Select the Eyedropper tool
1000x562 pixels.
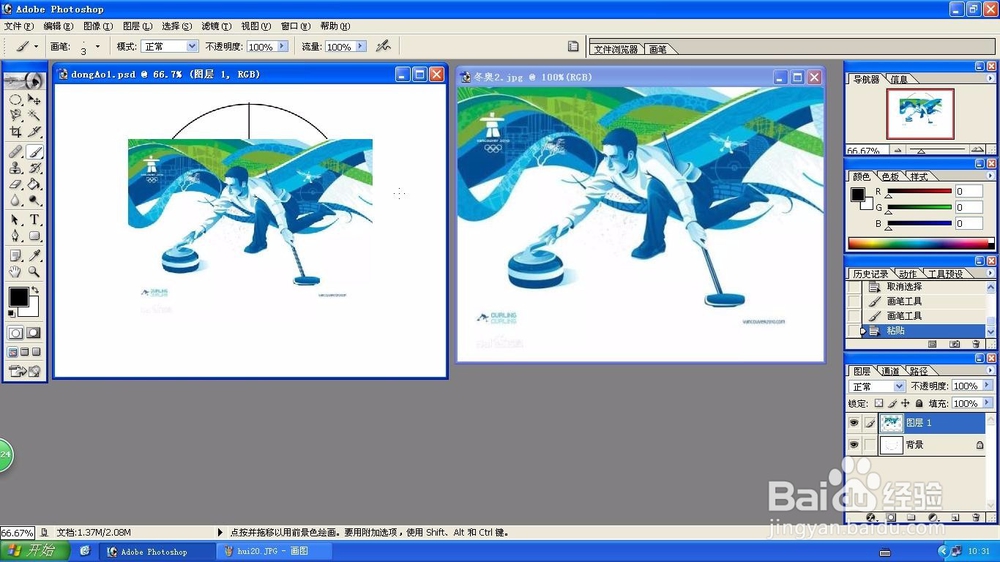[34, 256]
